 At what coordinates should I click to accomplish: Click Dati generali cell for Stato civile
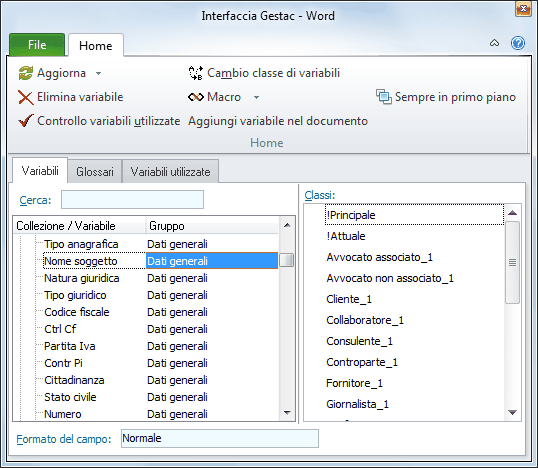(x=177, y=397)
